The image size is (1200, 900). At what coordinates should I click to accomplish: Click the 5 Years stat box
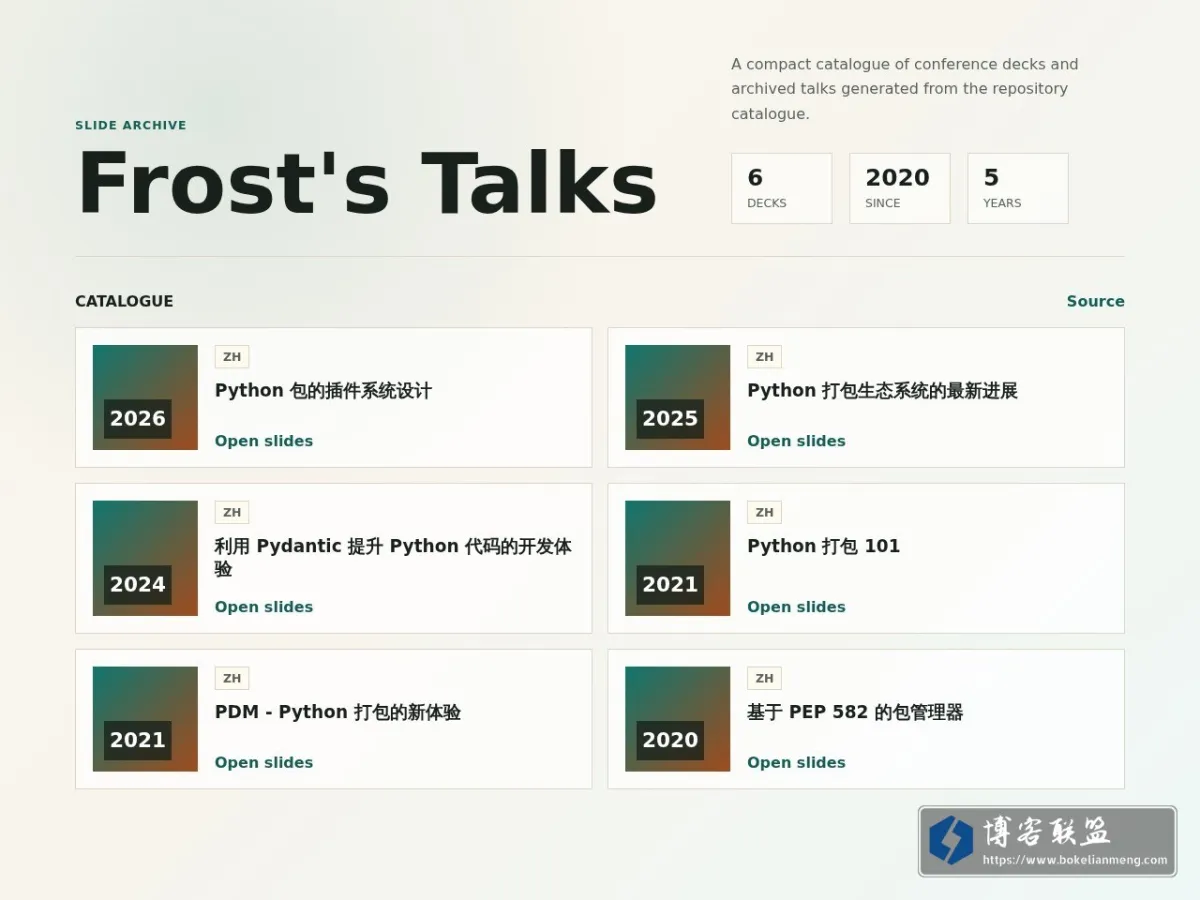click(x=1017, y=188)
